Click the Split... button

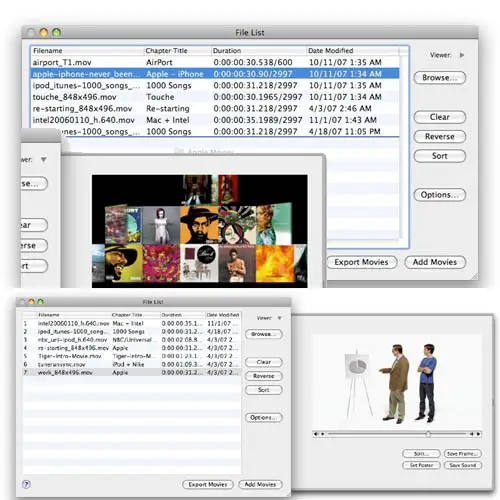[421, 454]
